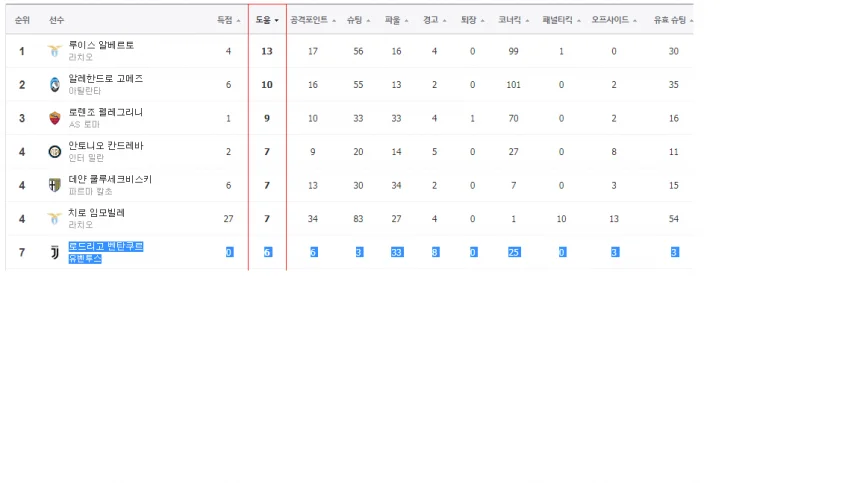
Task: Click the Parma crest beside 데얀 쿨루셰브스키
Action: point(54,185)
